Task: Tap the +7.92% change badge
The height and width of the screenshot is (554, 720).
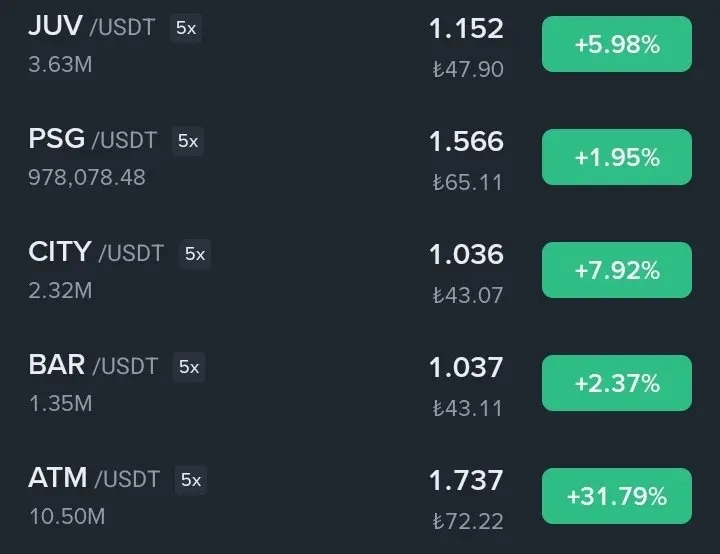Action: (x=617, y=270)
